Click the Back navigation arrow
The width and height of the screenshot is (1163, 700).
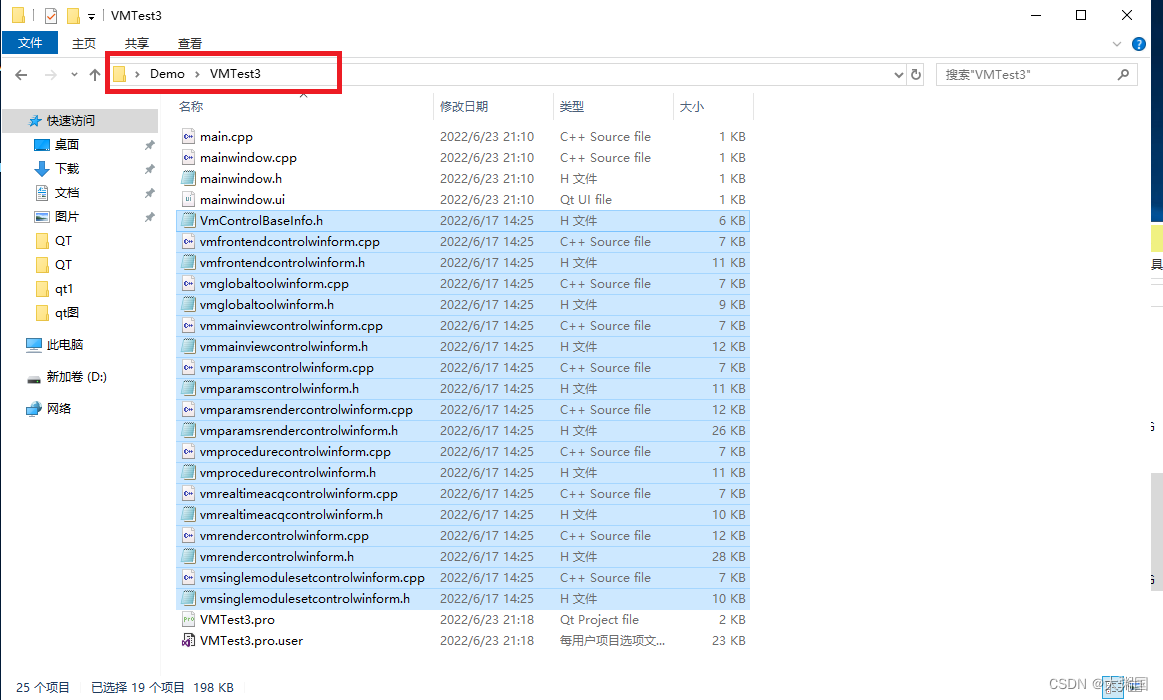(22, 74)
